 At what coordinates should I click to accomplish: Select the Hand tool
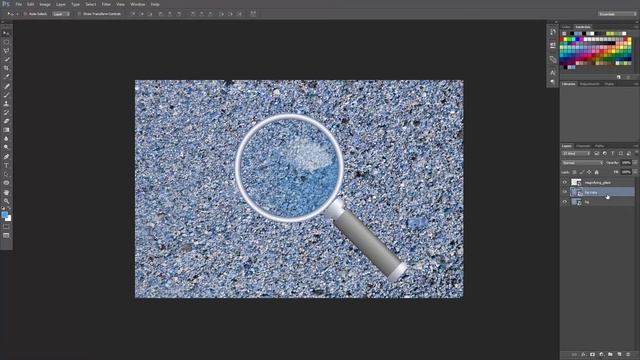[x=6, y=192]
